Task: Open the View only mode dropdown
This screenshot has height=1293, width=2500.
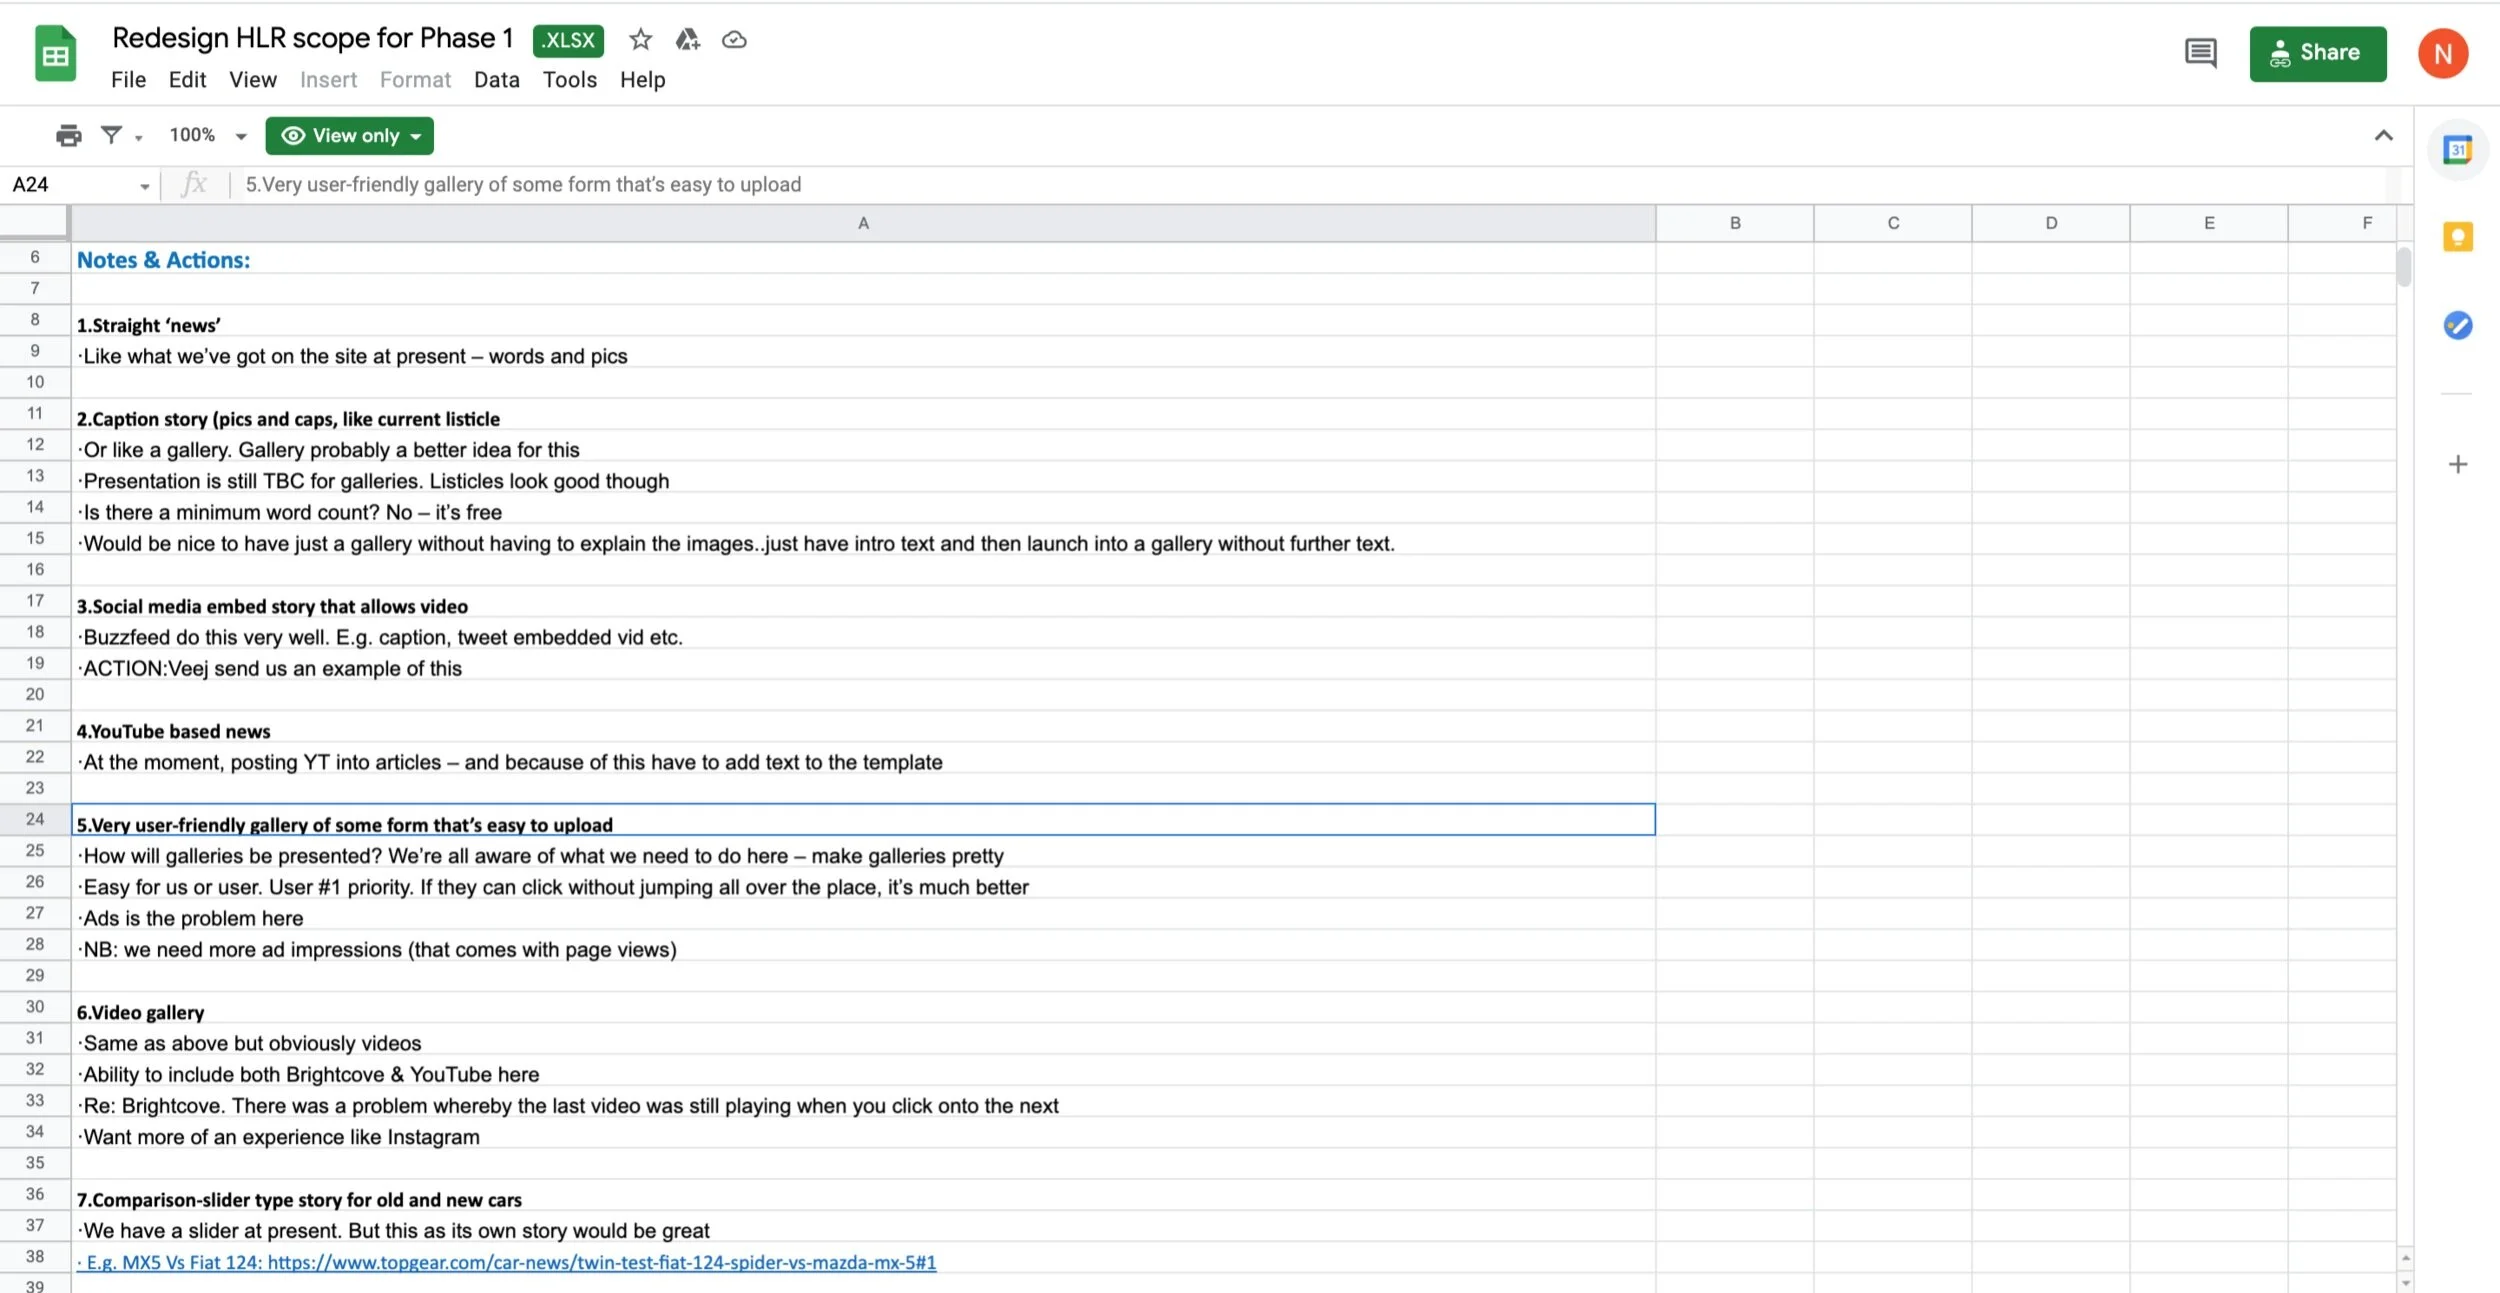Action: [x=349, y=136]
